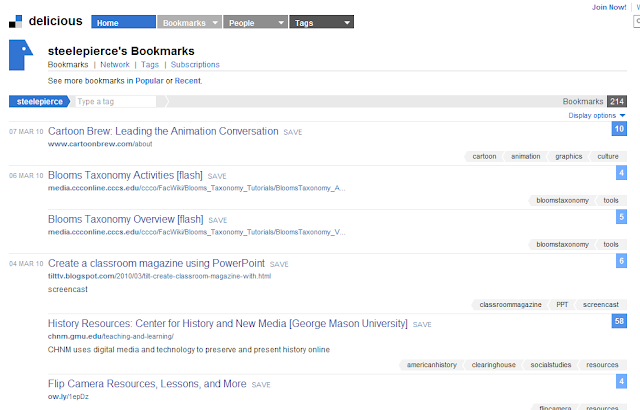The image size is (640, 410).
Task: Click the Join Now! link
Action: pyautogui.click(x=609, y=7)
